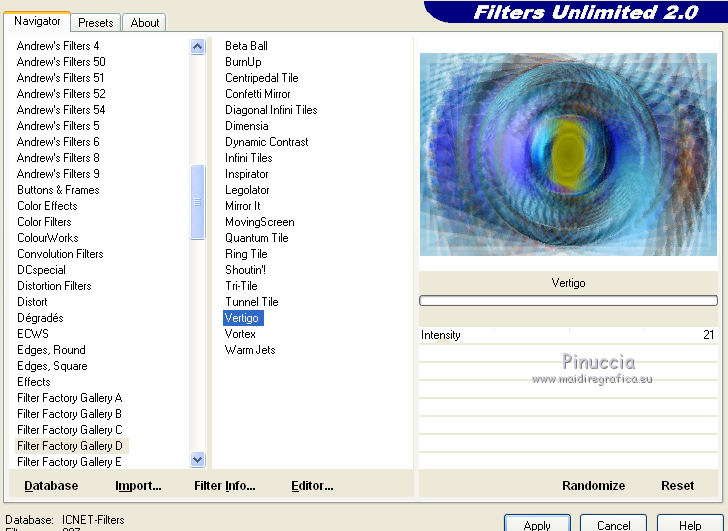The height and width of the screenshot is (531, 728).
Task: Select Andrew's Filters 51 category
Action: coord(60,78)
